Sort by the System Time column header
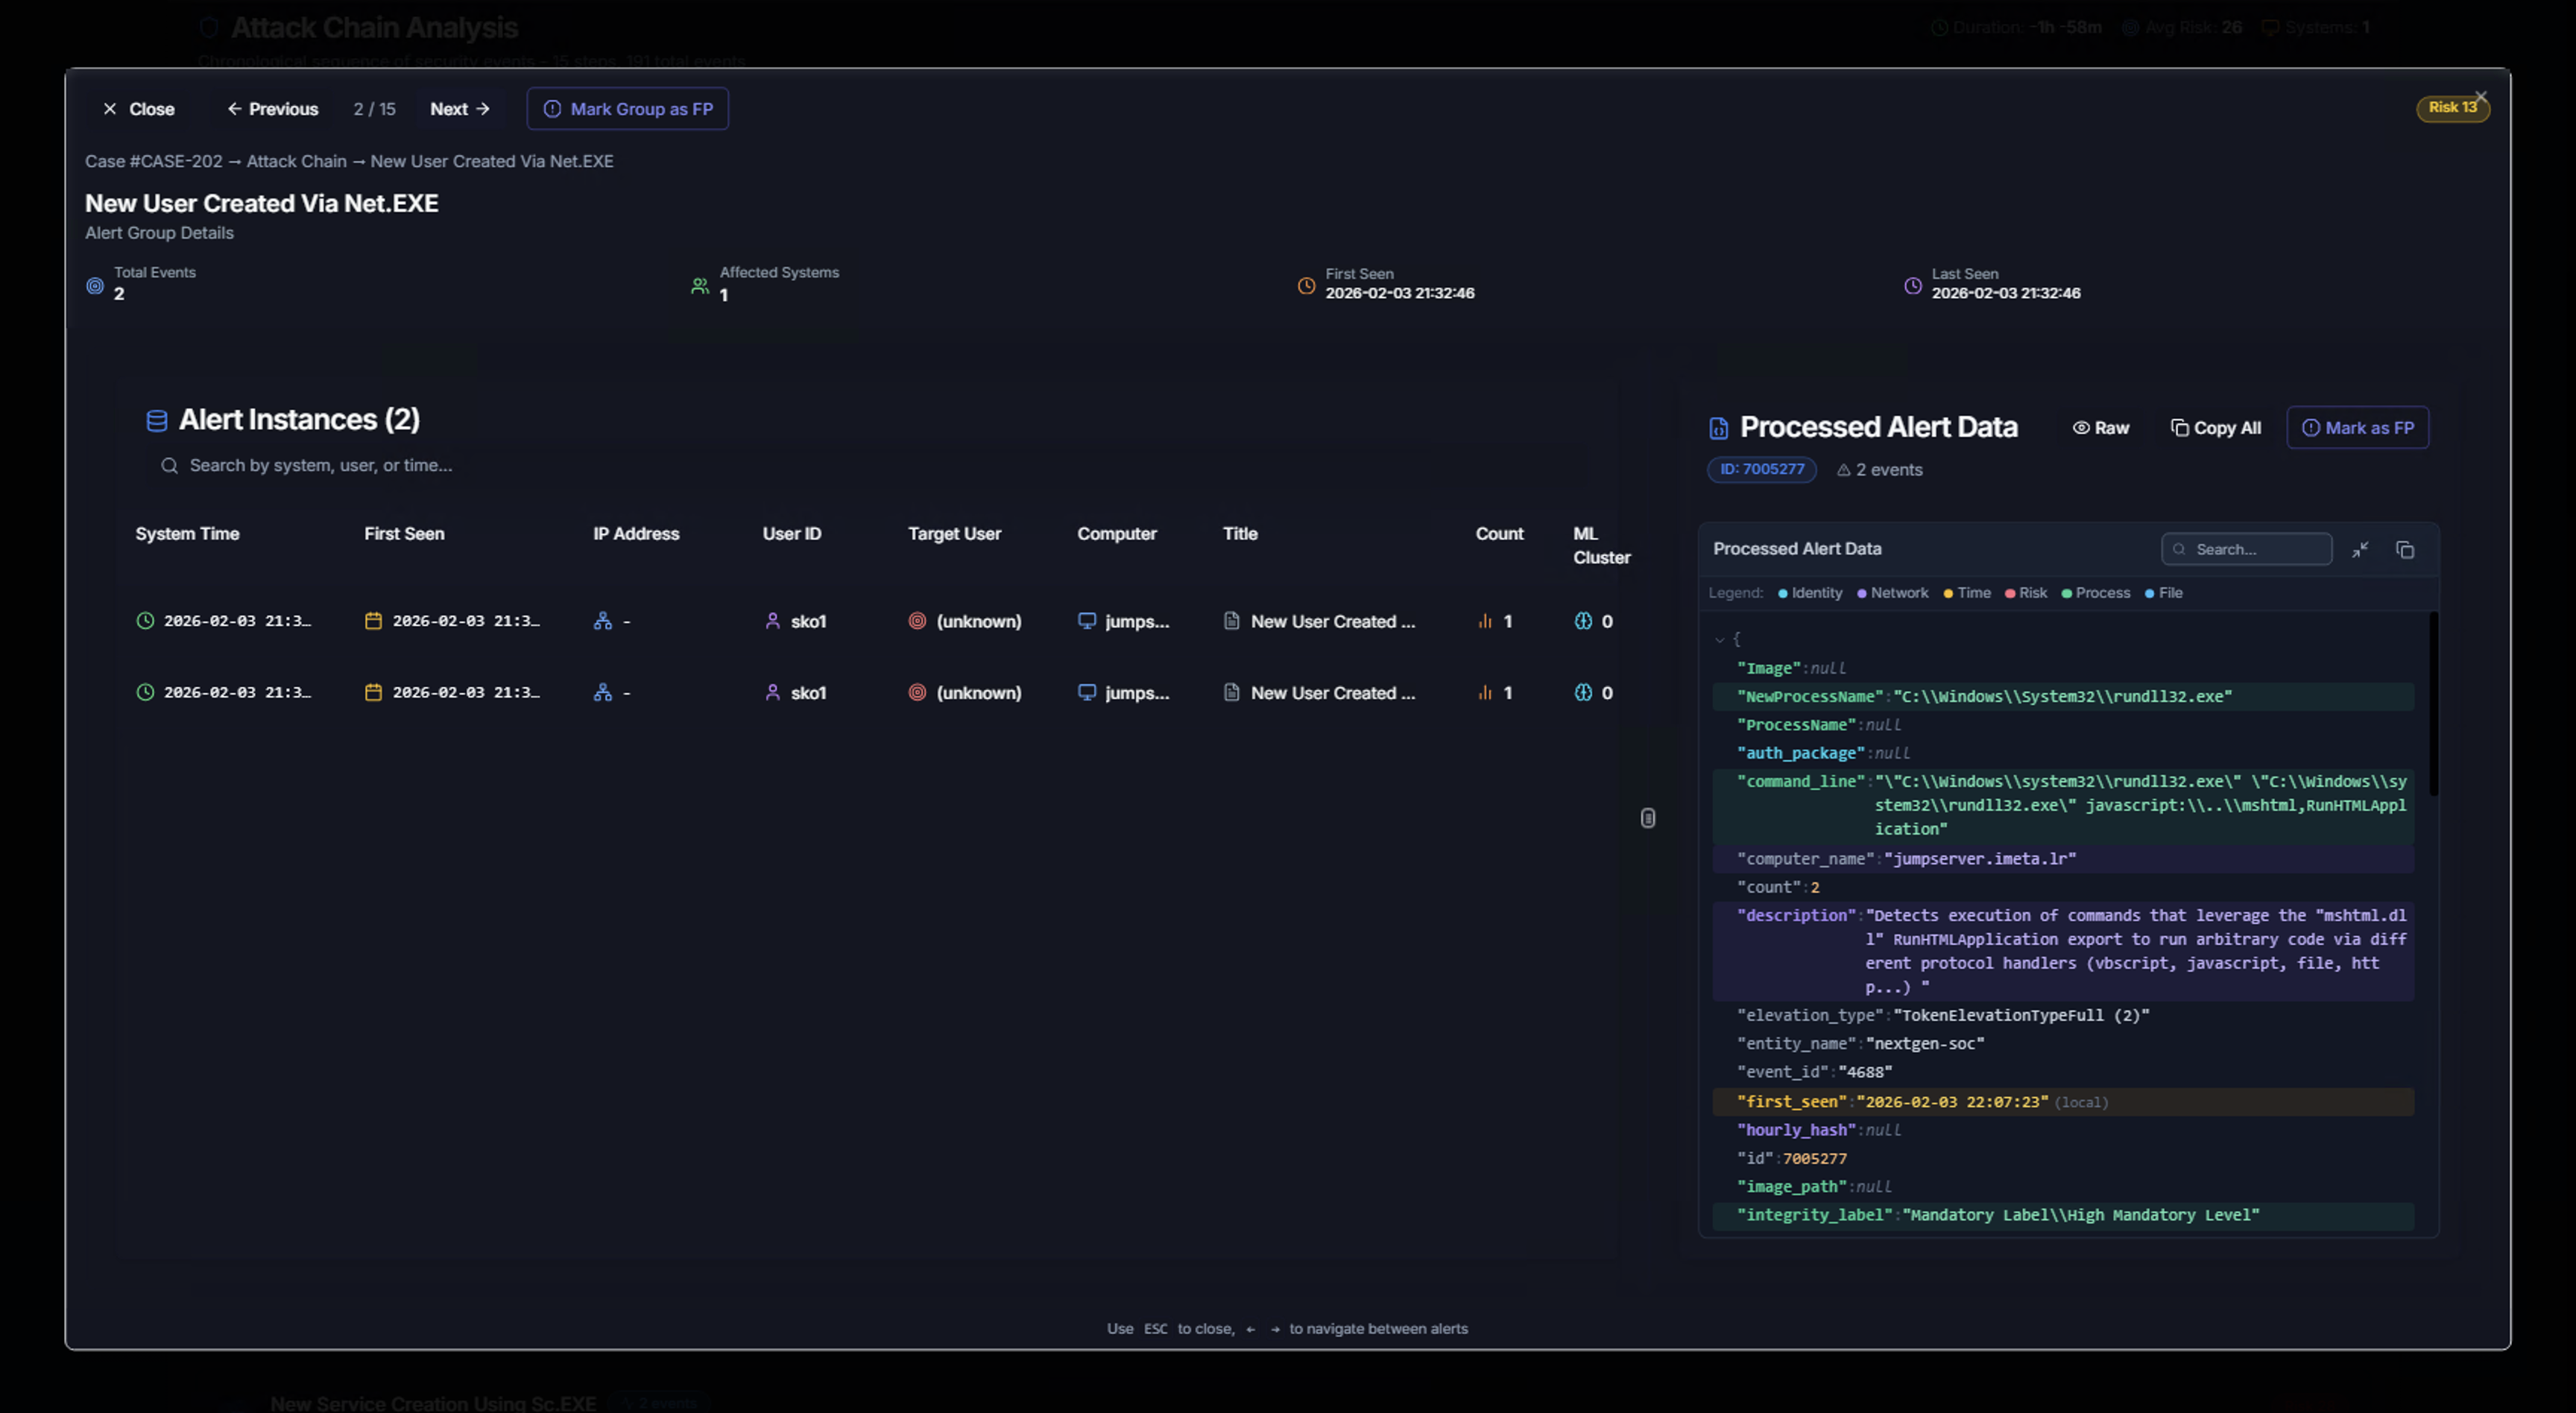The height and width of the screenshot is (1413, 2576). click(x=187, y=534)
